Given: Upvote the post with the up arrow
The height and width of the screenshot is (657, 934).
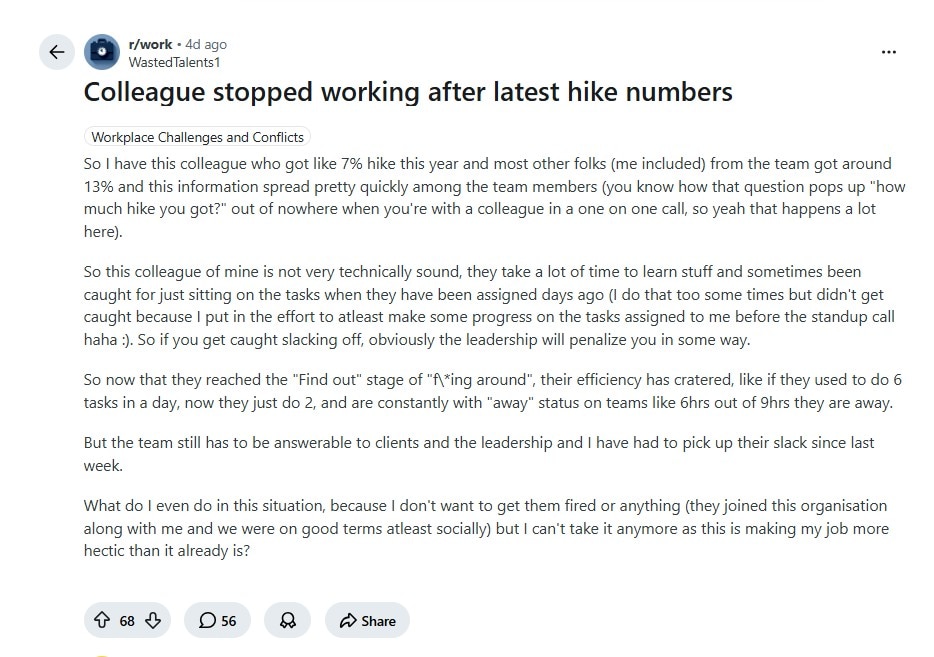Looking at the screenshot, I should tap(102, 620).
